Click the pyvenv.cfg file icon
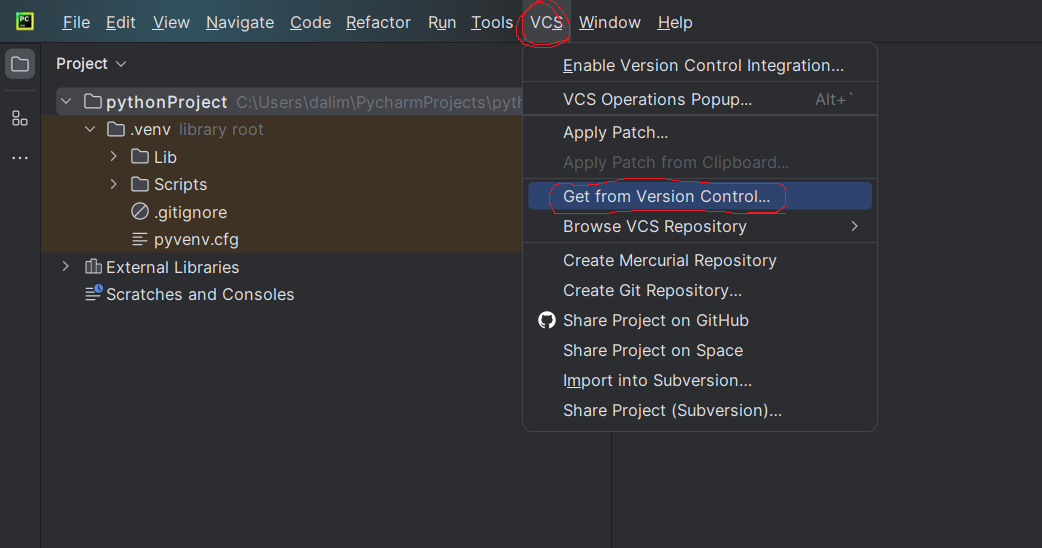The height and width of the screenshot is (548, 1042). [x=140, y=239]
